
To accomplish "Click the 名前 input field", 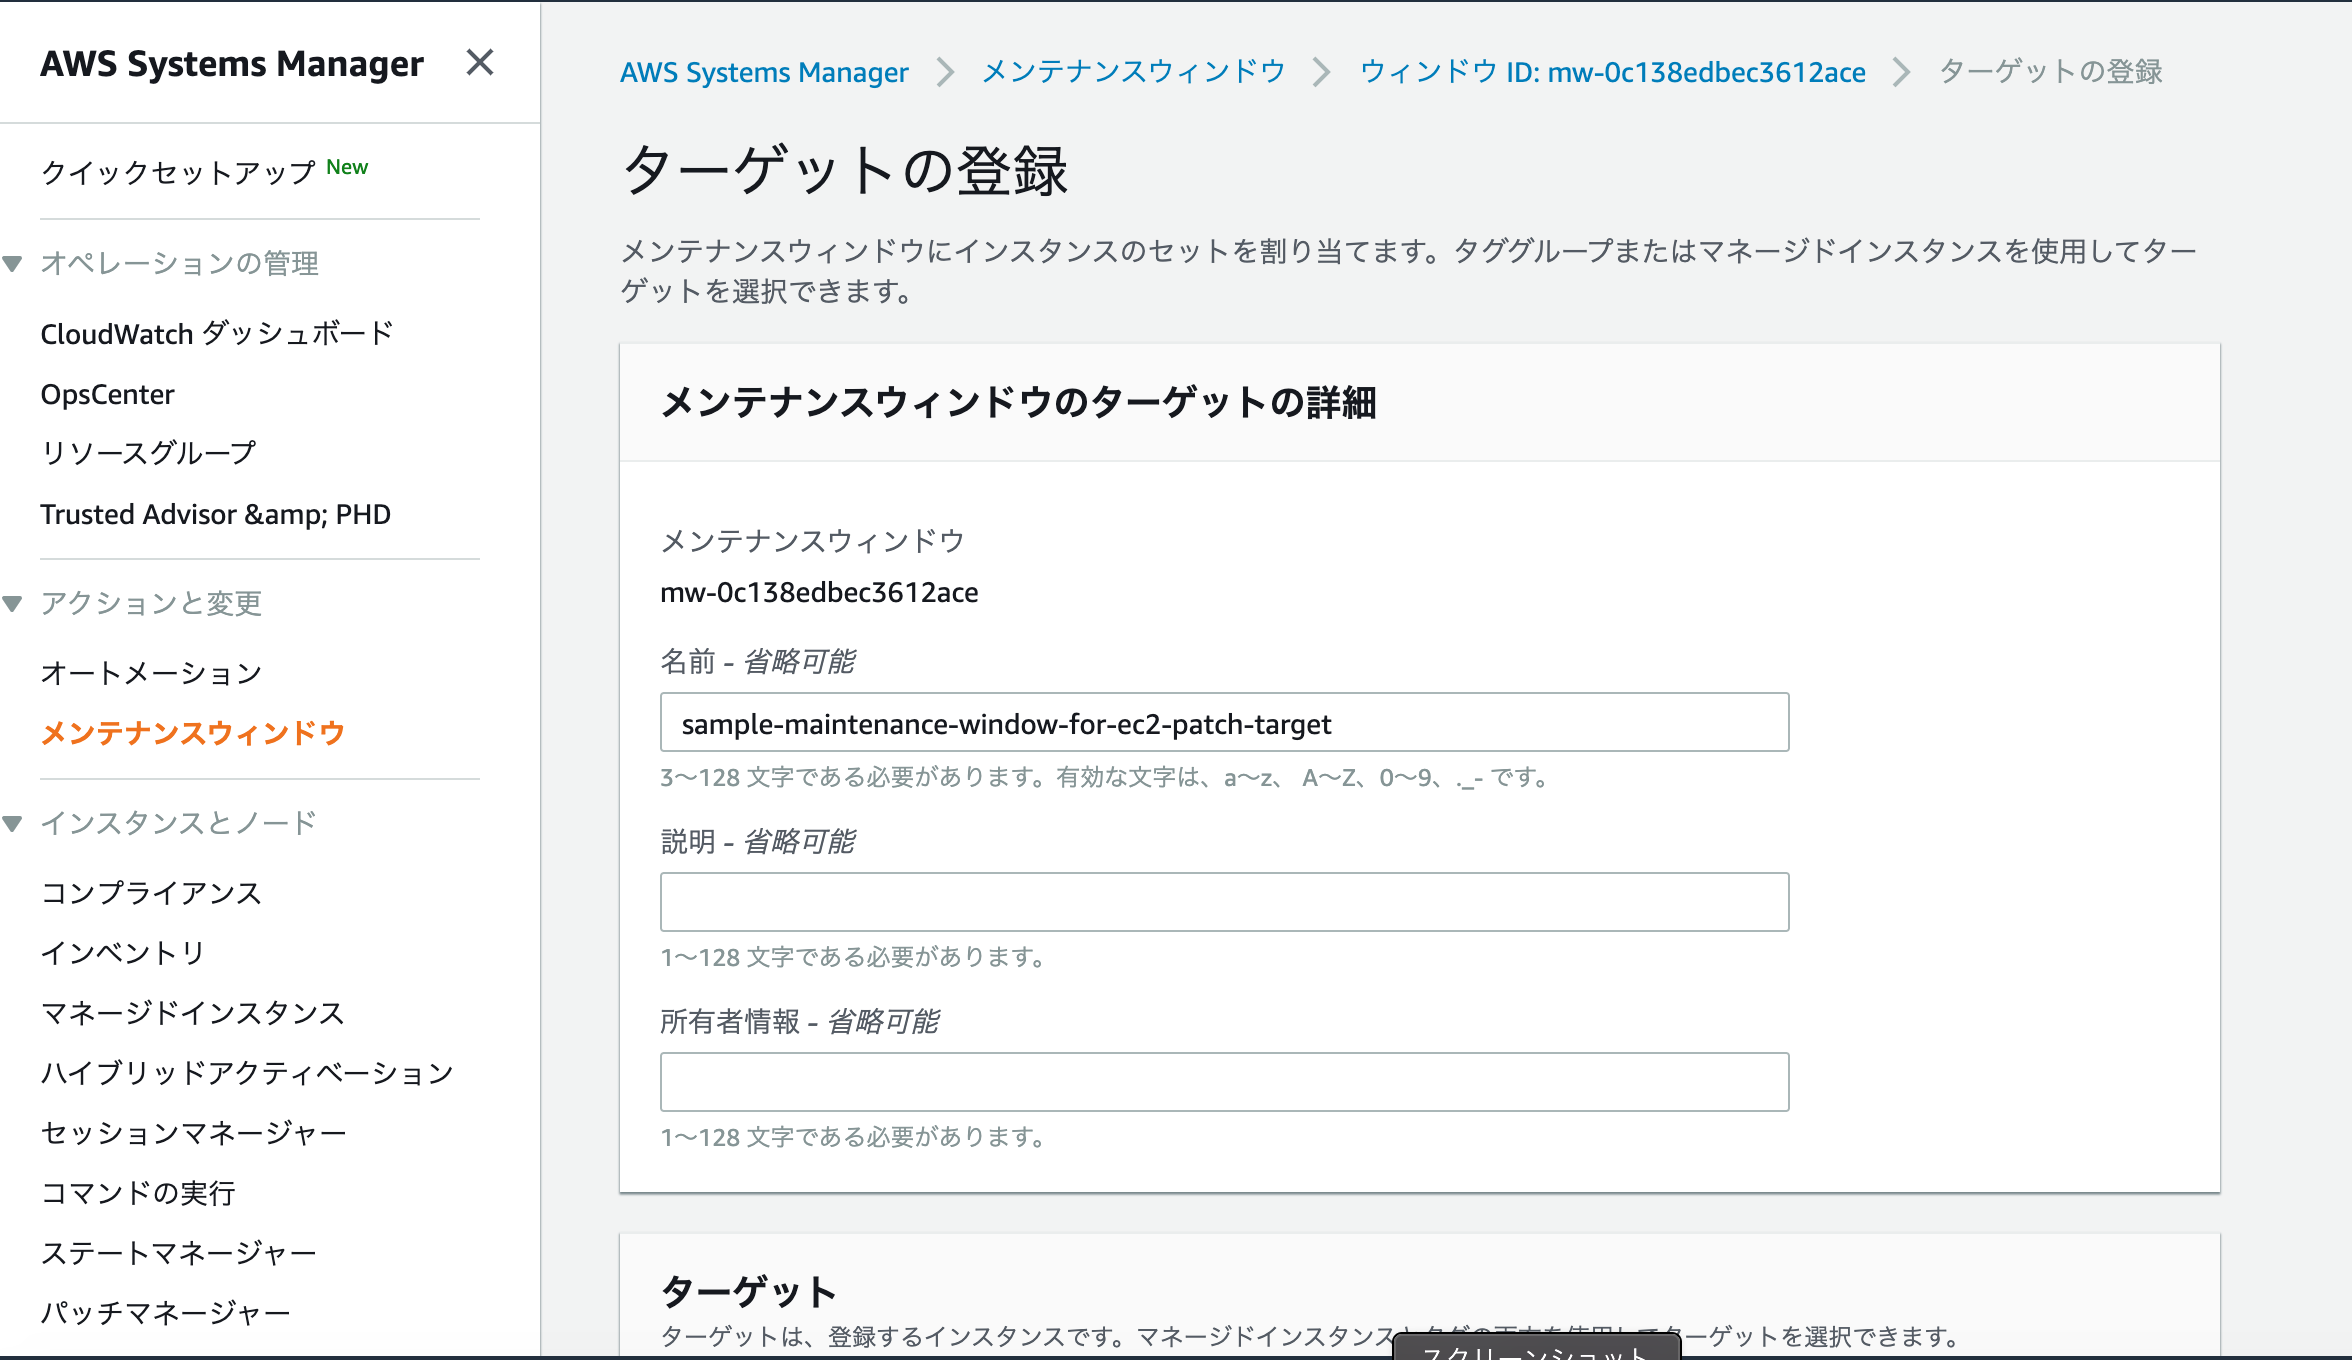I will [1224, 722].
